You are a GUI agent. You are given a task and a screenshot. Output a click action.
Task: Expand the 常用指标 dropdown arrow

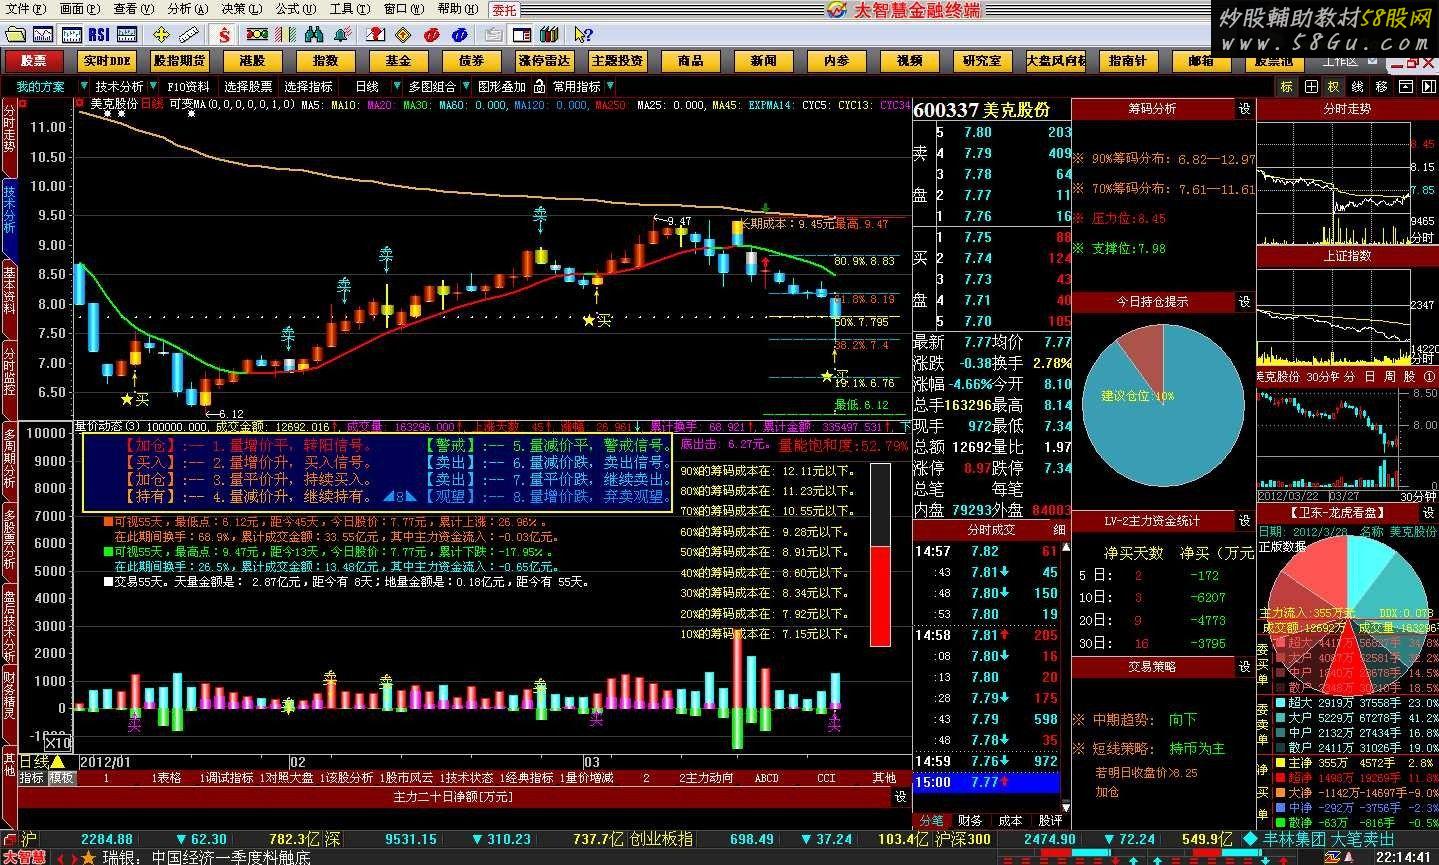coord(610,87)
